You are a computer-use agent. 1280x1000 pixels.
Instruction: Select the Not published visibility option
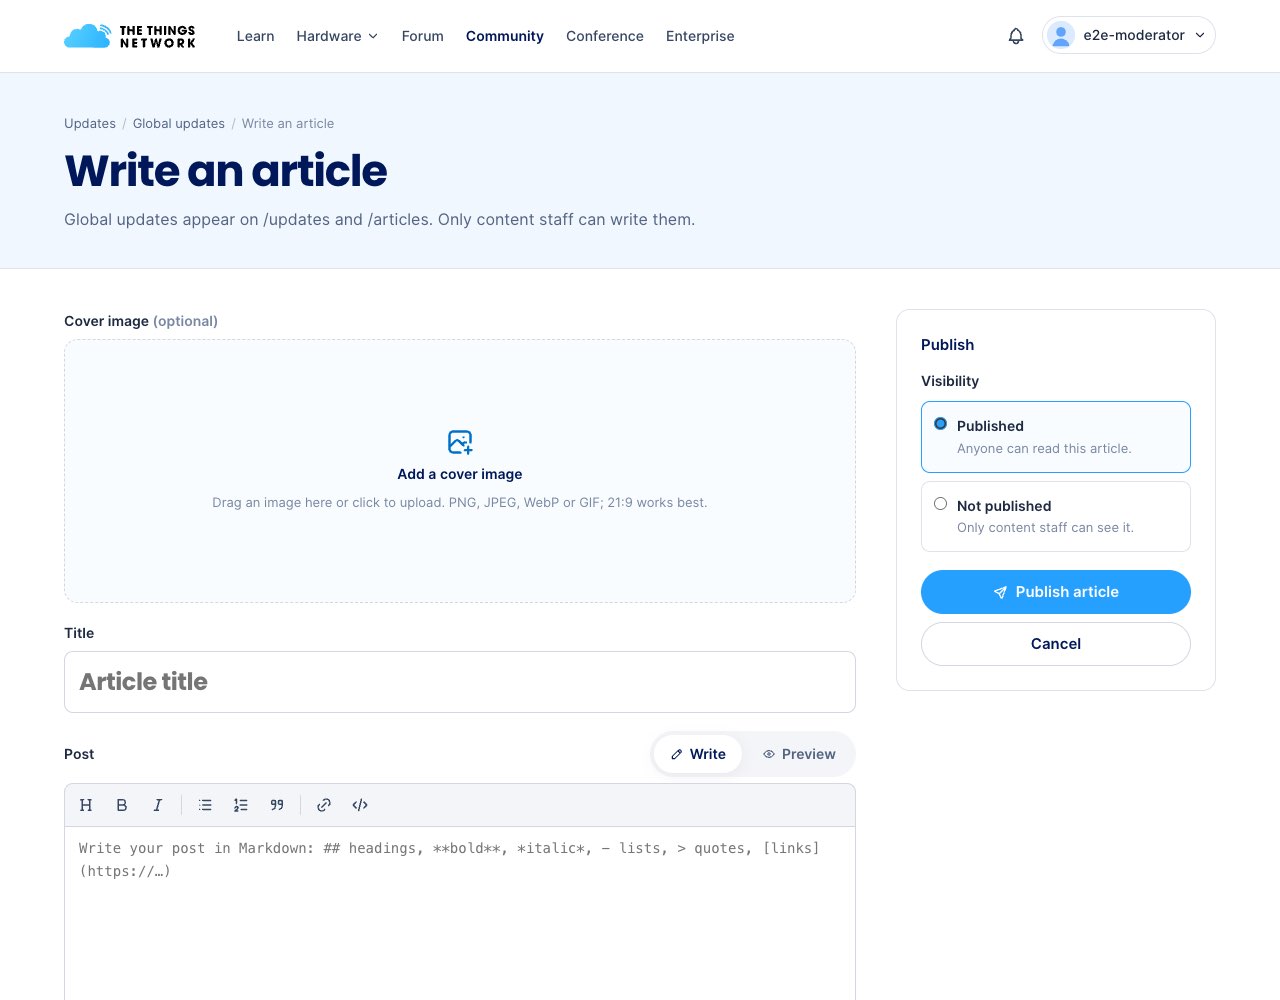click(1056, 517)
